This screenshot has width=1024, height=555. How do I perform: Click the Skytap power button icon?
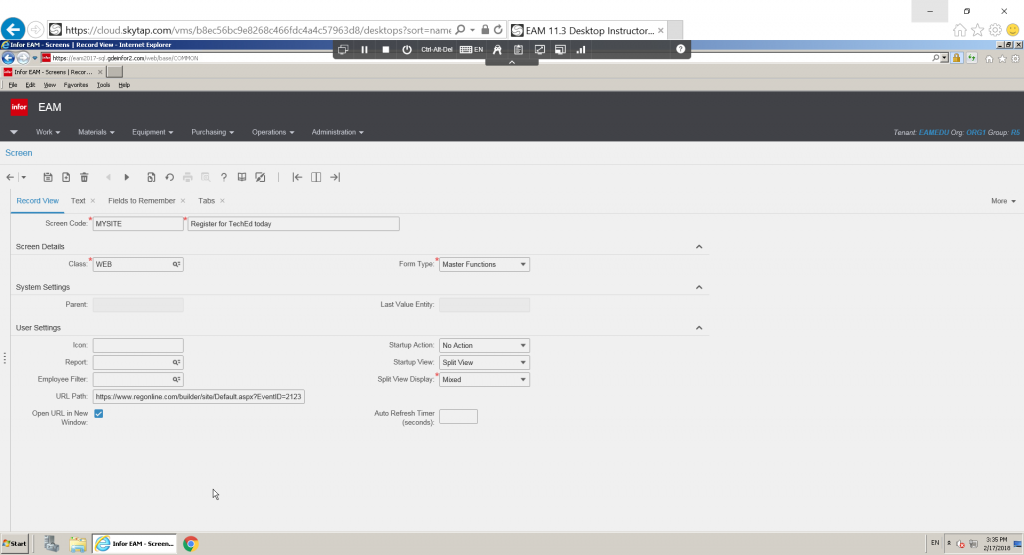pos(407,50)
